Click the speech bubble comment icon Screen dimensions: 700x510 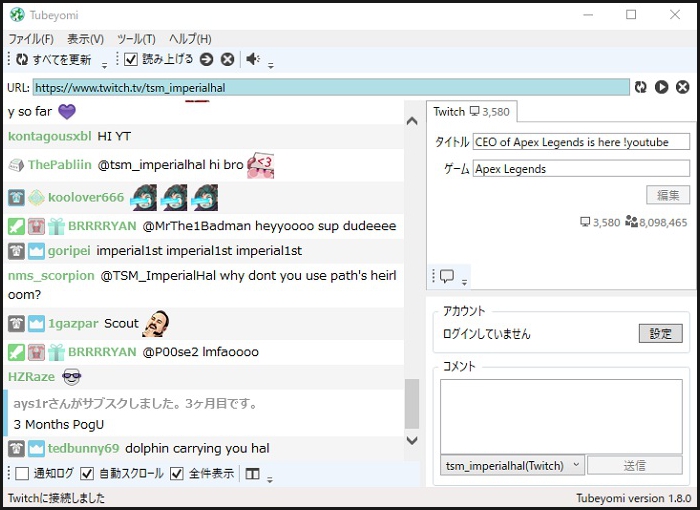447,276
